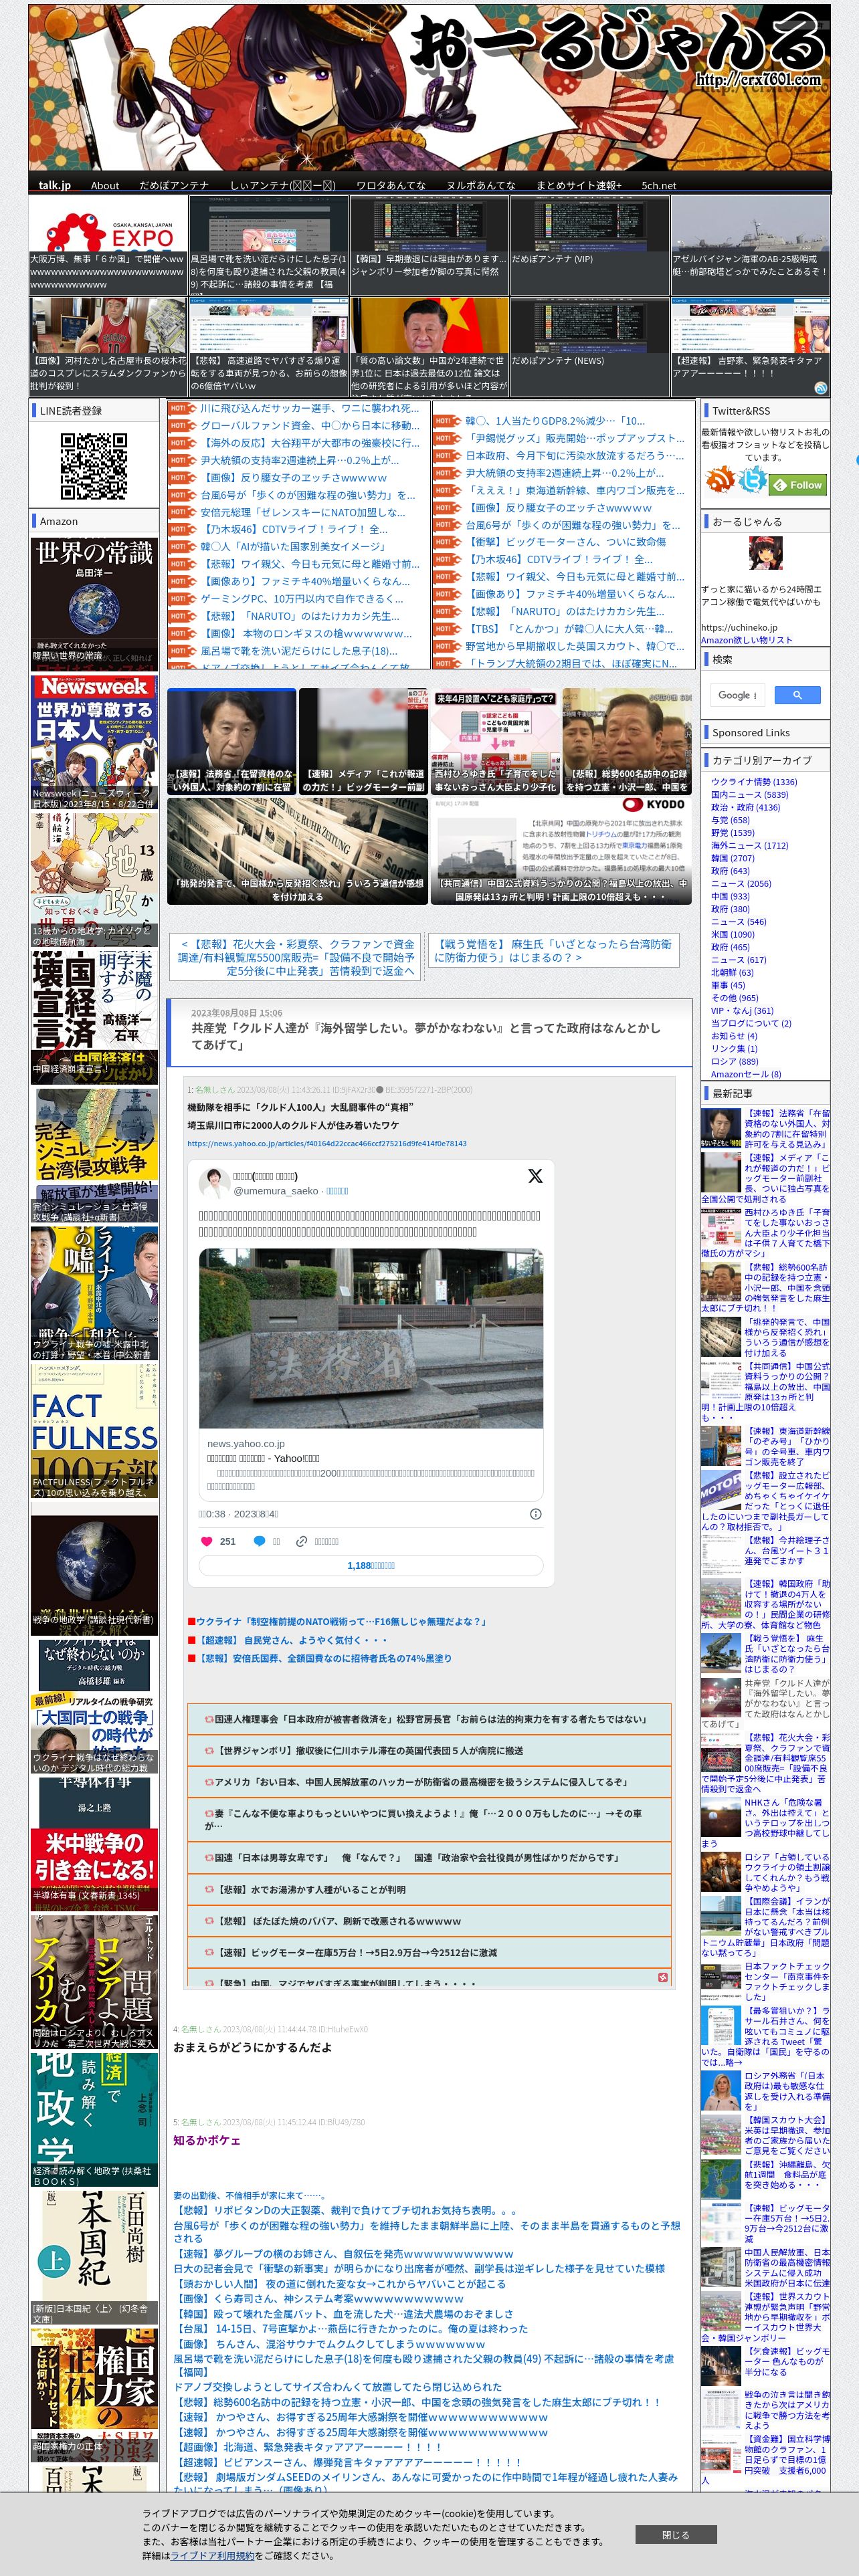This screenshot has height=2576, width=859.
Task: Click the Google search magnifier button
Action: click(x=797, y=695)
